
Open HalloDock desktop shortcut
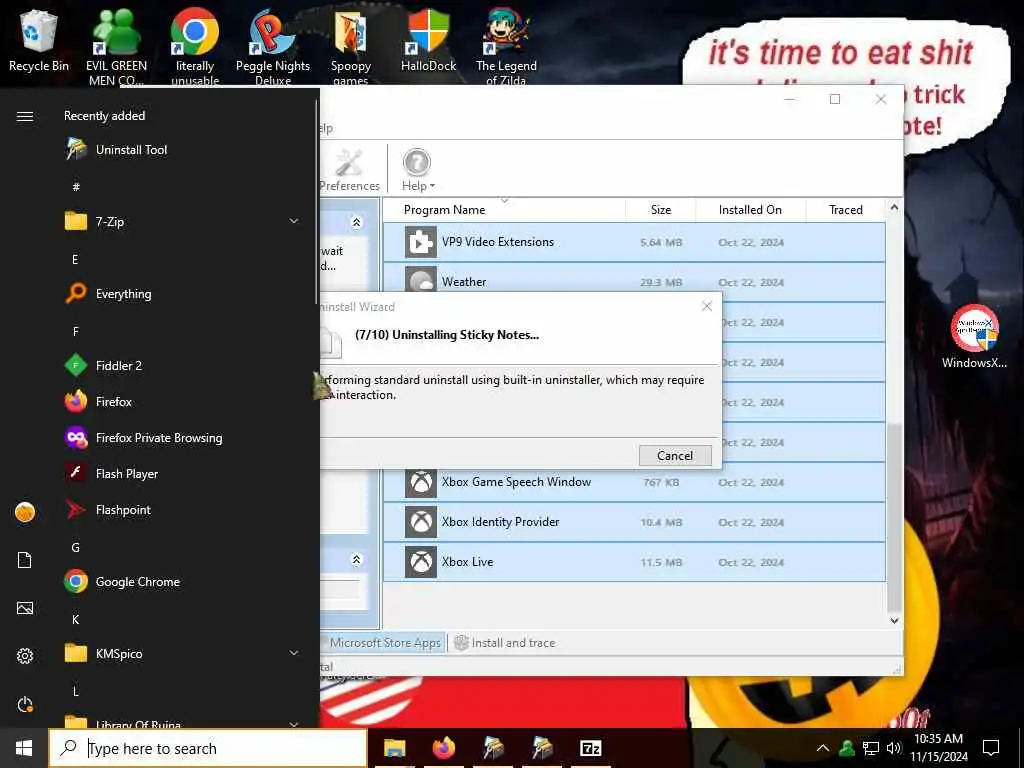pyautogui.click(x=428, y=40)
